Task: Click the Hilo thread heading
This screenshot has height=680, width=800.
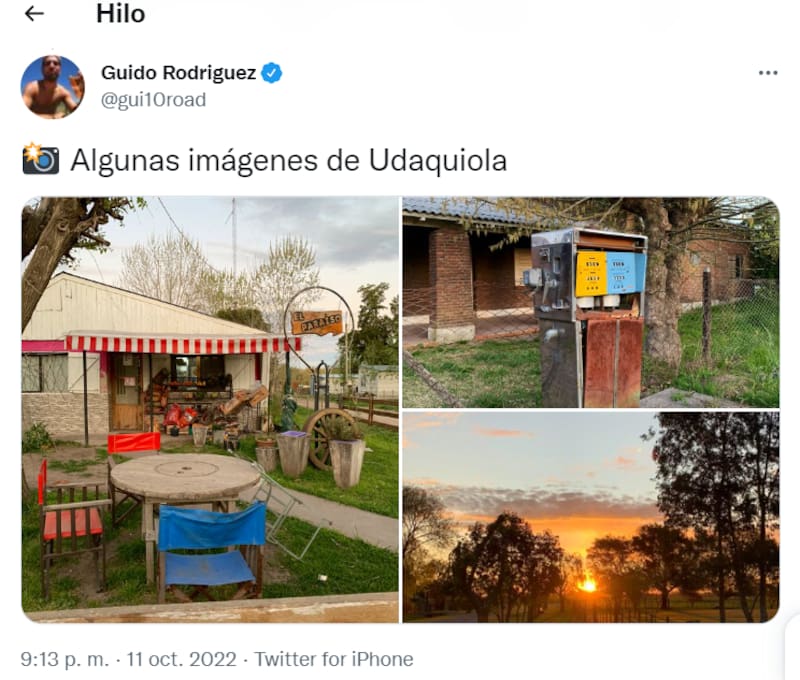Action: (x=120, y=14)
